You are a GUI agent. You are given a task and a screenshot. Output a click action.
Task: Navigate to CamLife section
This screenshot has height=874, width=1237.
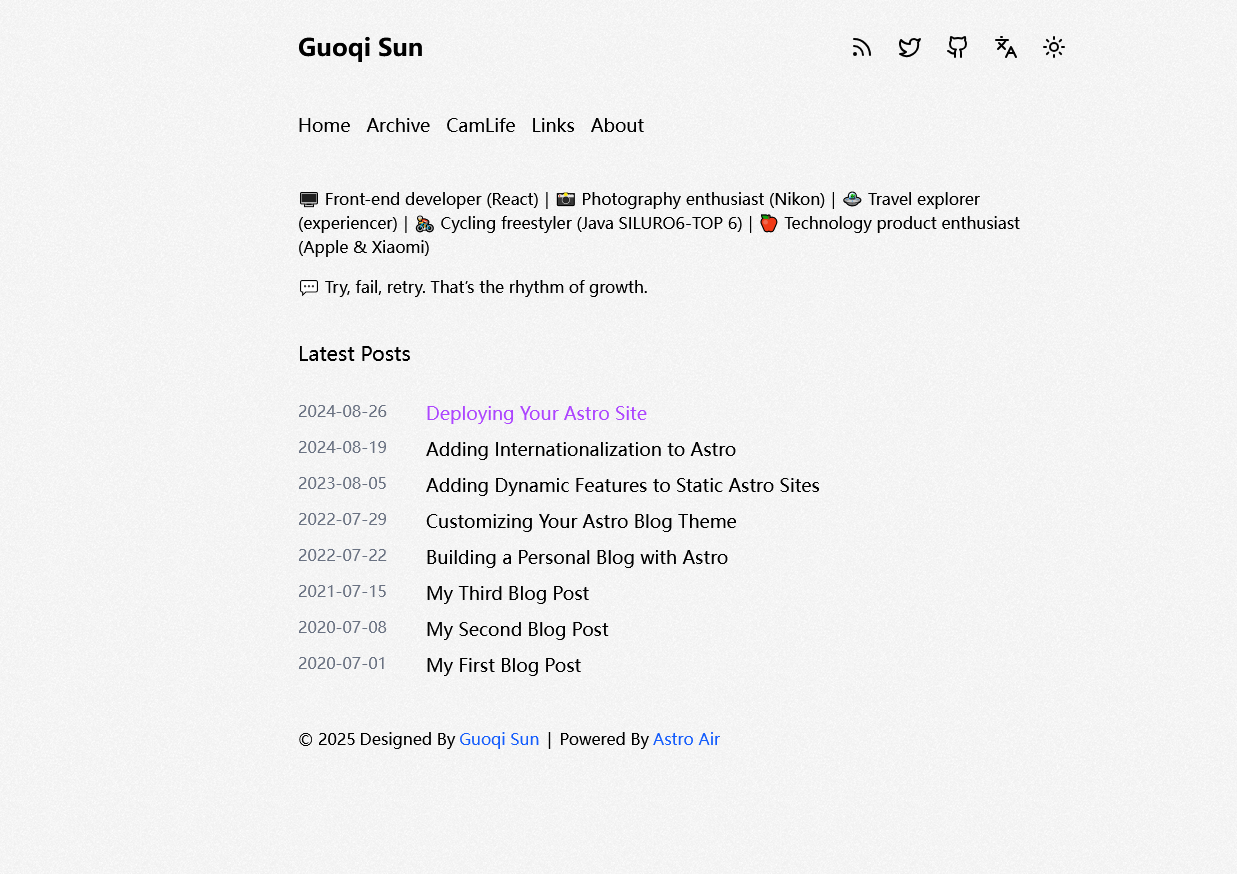[x=480, y=125]
